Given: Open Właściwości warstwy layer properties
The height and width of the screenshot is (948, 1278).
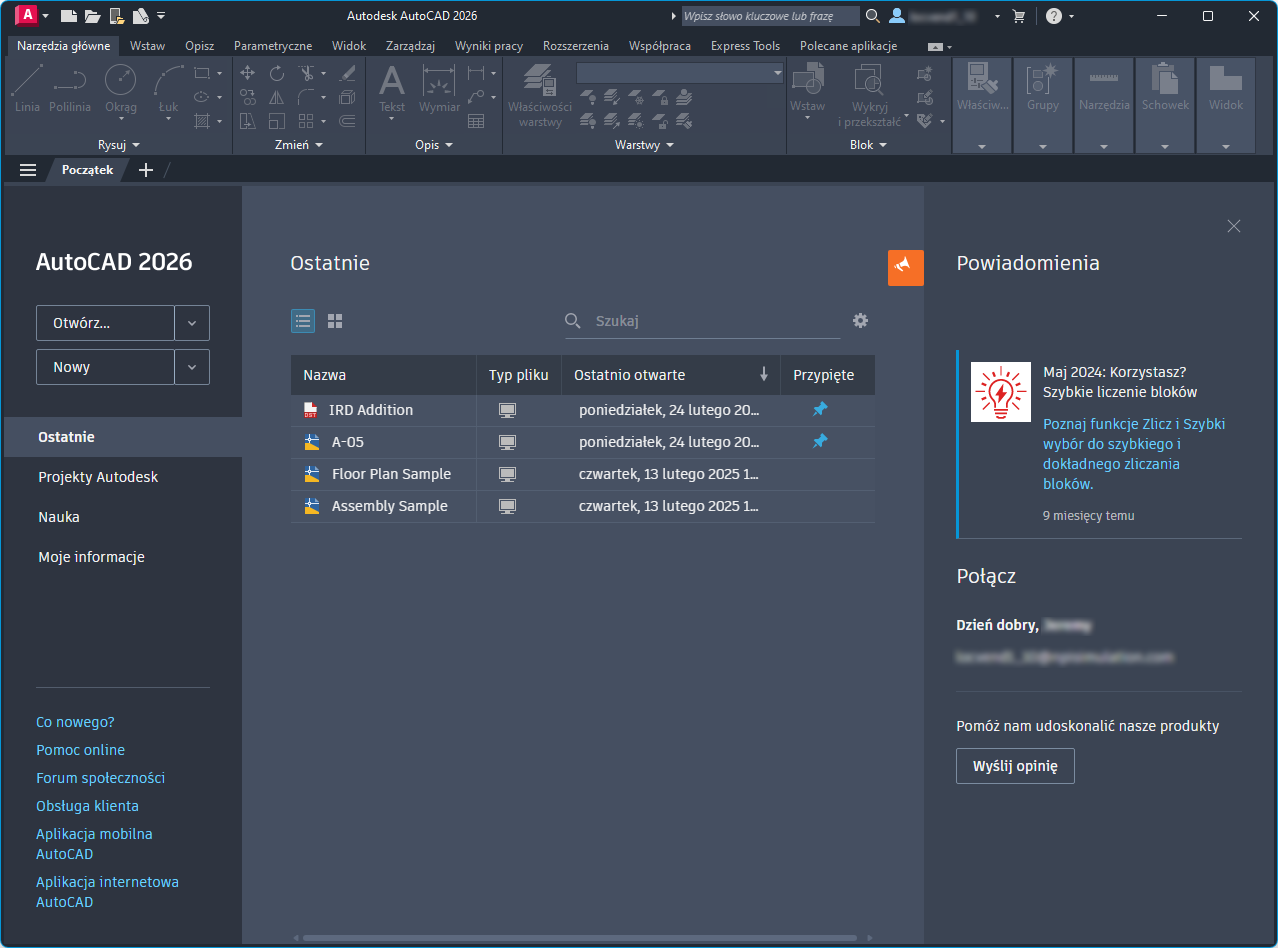Looking at the screenshot, I should [x=540, y=96].
